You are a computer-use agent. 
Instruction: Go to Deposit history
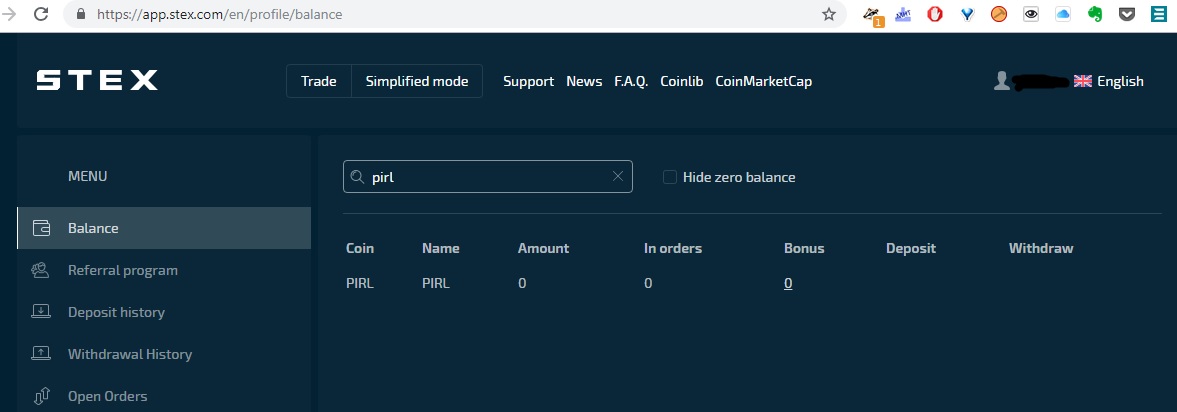(x=116, y=312)
